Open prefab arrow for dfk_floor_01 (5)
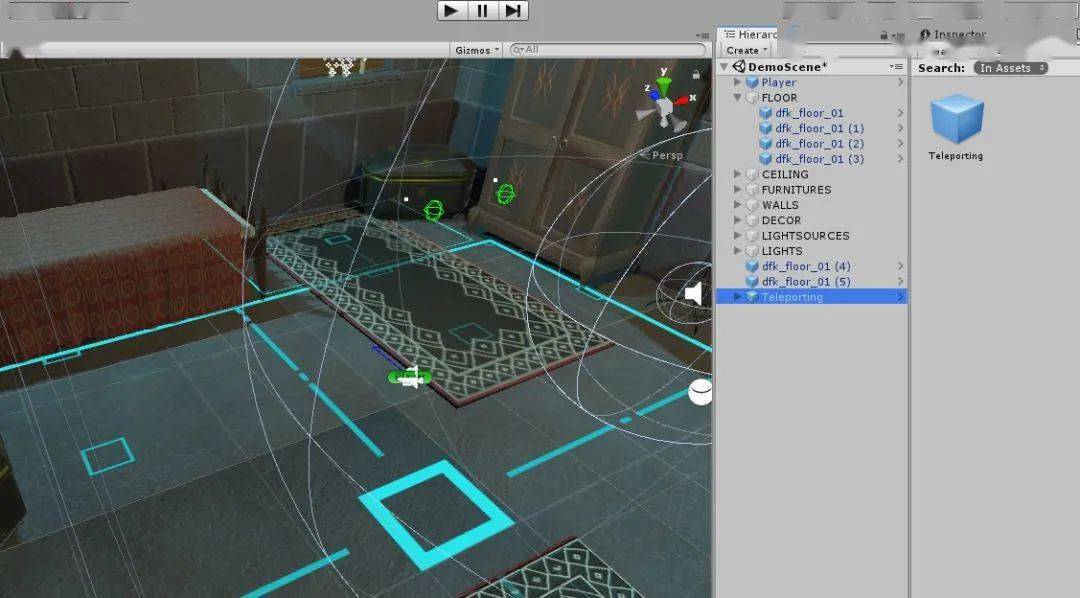Screen dimensions: 1080x598 pos(900,281)
